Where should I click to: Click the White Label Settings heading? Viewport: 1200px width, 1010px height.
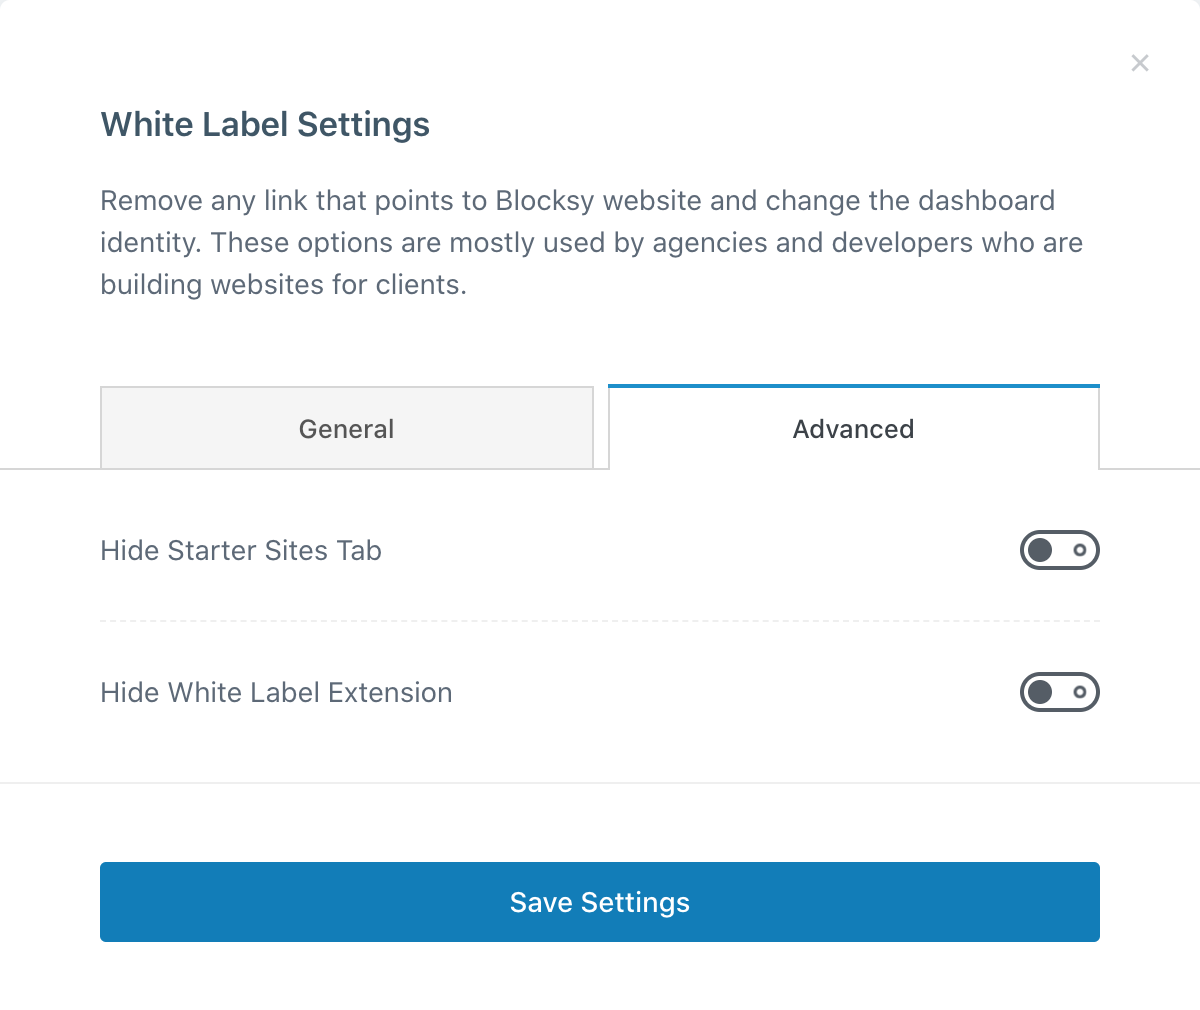tap(265, 125)
